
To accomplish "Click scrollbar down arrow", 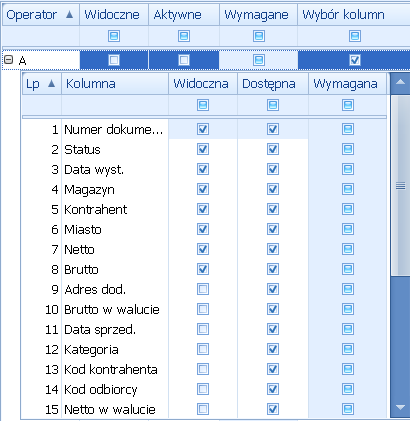I will coord(400,407).
